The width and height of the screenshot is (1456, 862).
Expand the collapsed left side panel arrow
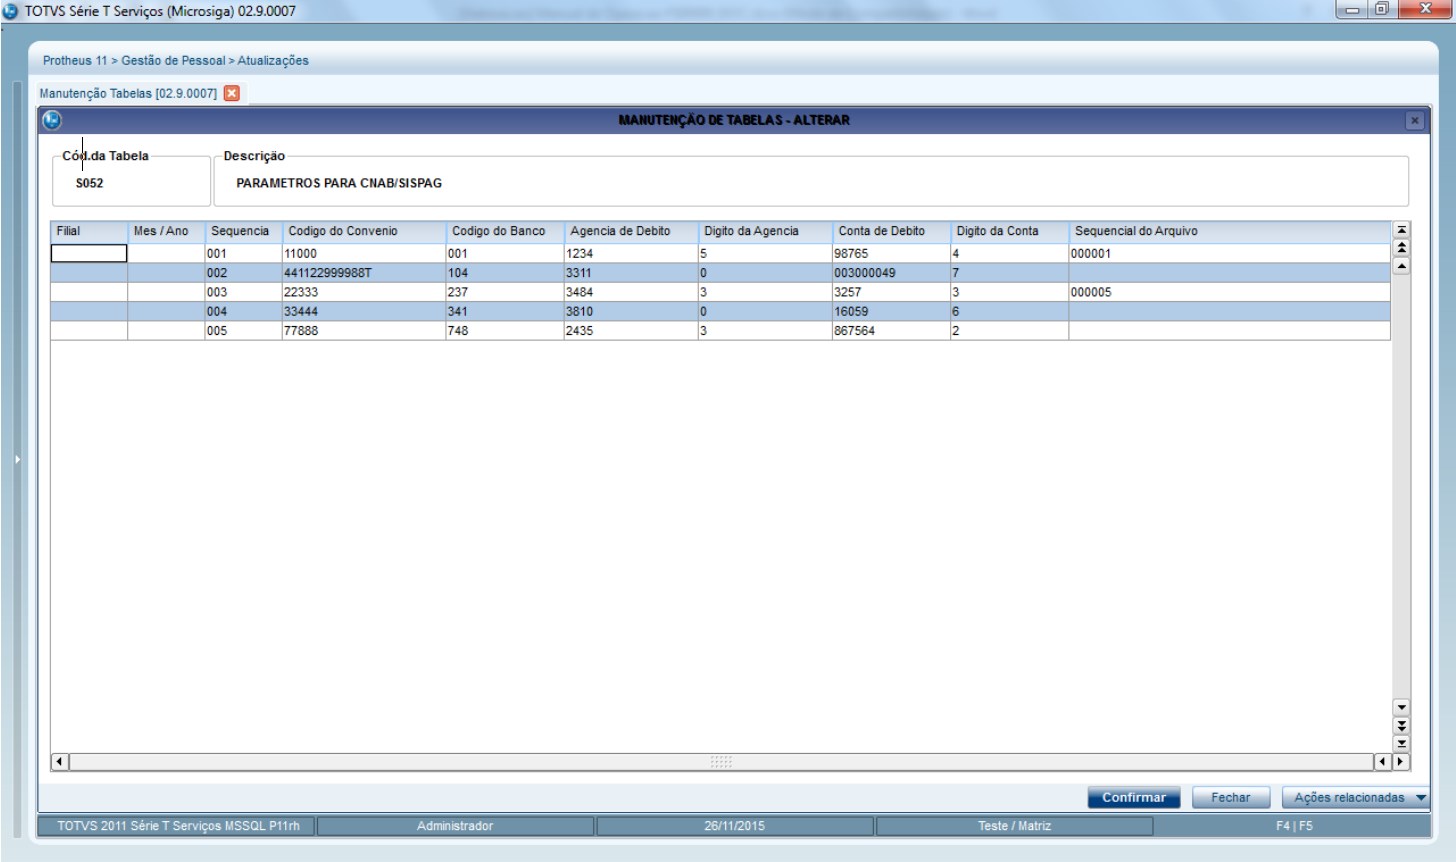click(x=16, y=459)
